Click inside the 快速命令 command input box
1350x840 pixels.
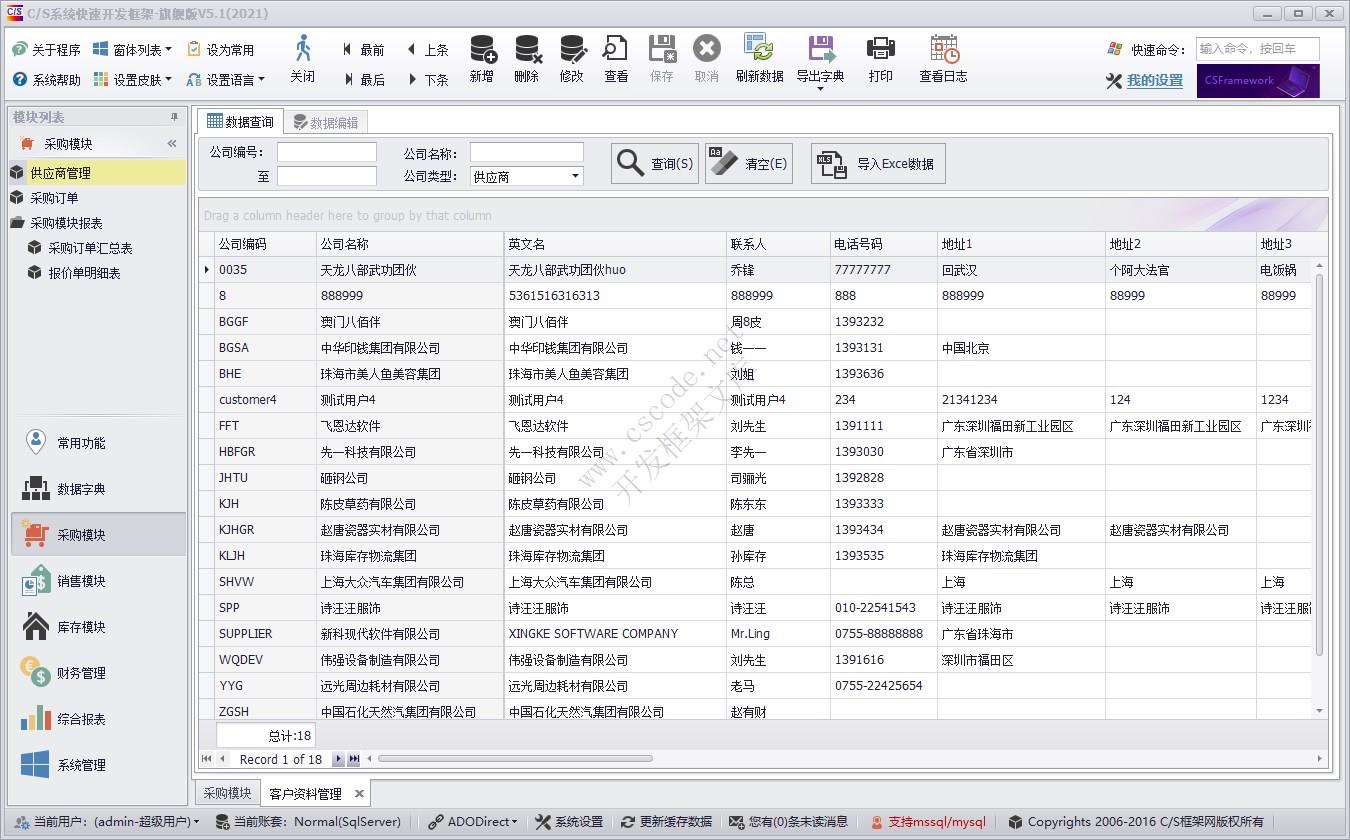coord(1255,48)
